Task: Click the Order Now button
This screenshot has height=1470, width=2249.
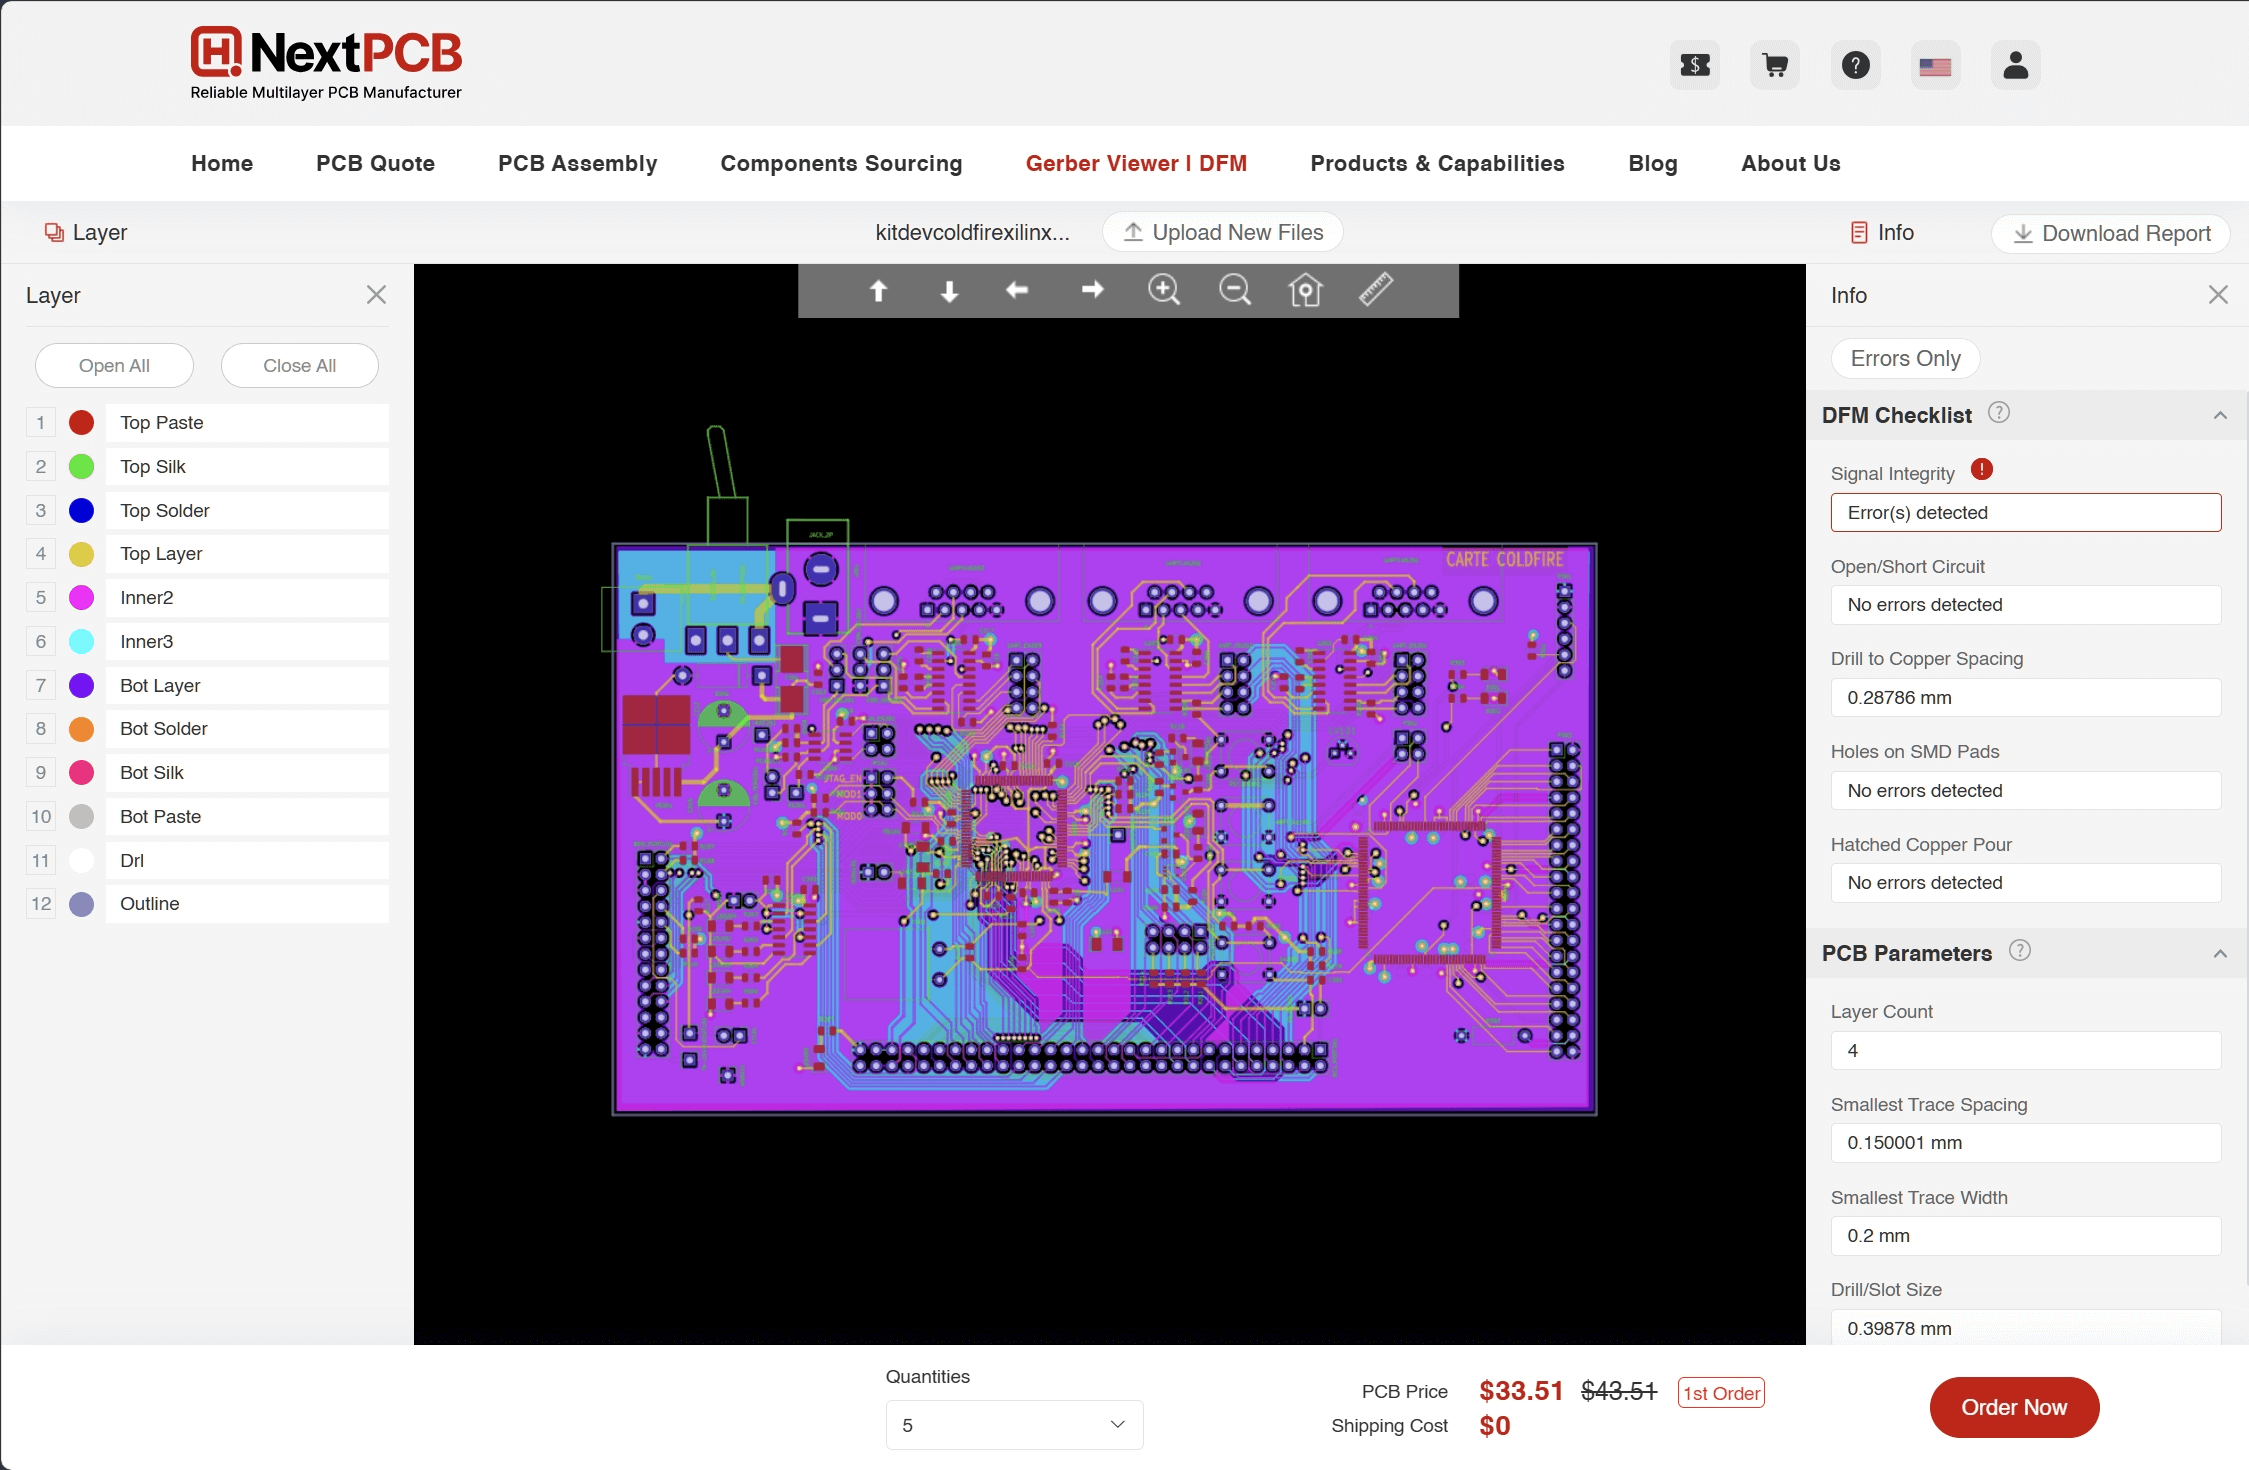Action: point(2013,1407)
